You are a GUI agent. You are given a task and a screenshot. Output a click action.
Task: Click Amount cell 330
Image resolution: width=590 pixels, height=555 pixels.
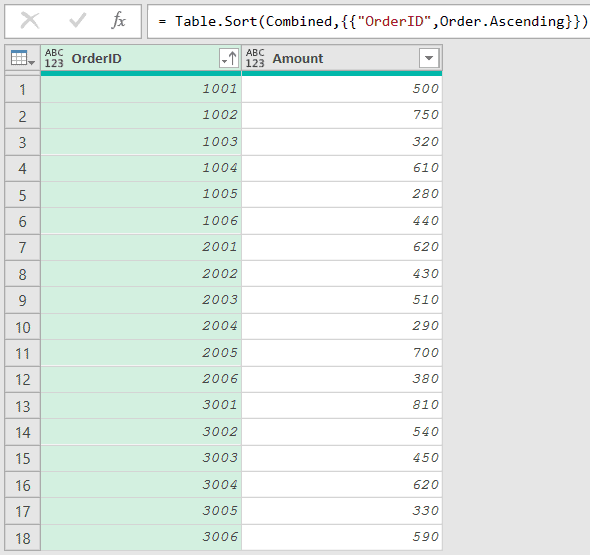point(342,511)
